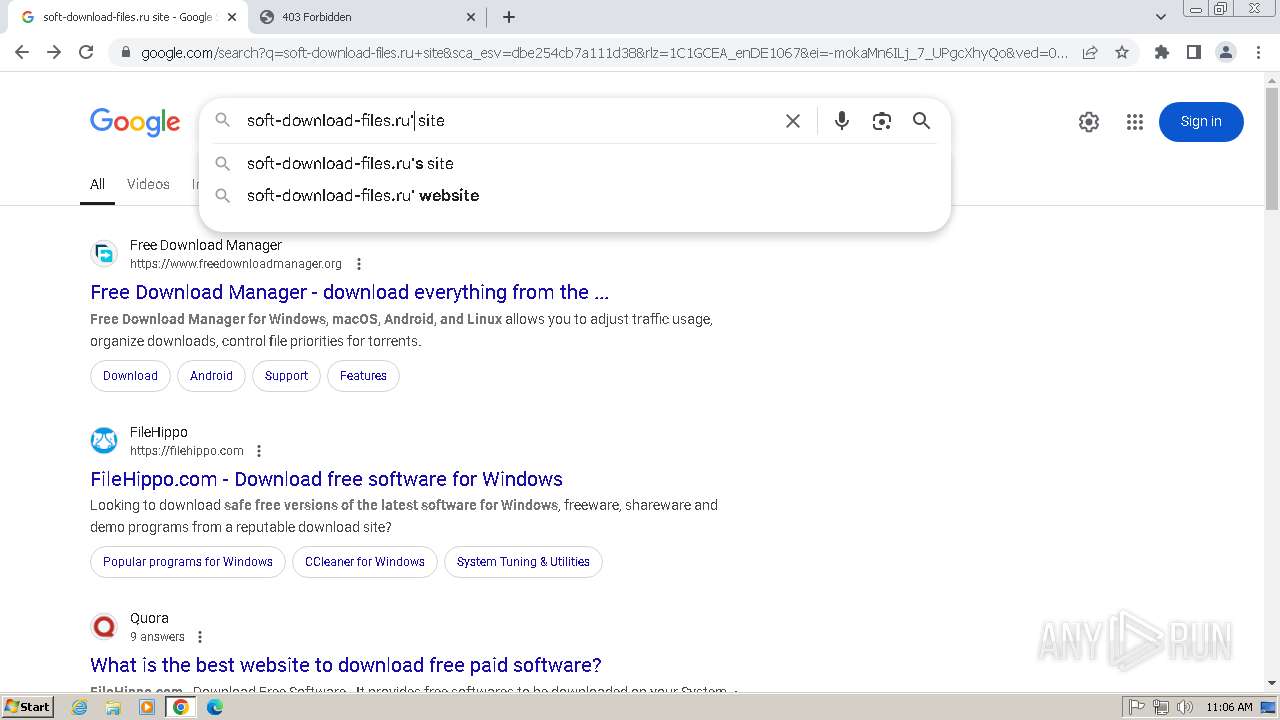Open Free Download Manager favicon

tap(104, 254)
